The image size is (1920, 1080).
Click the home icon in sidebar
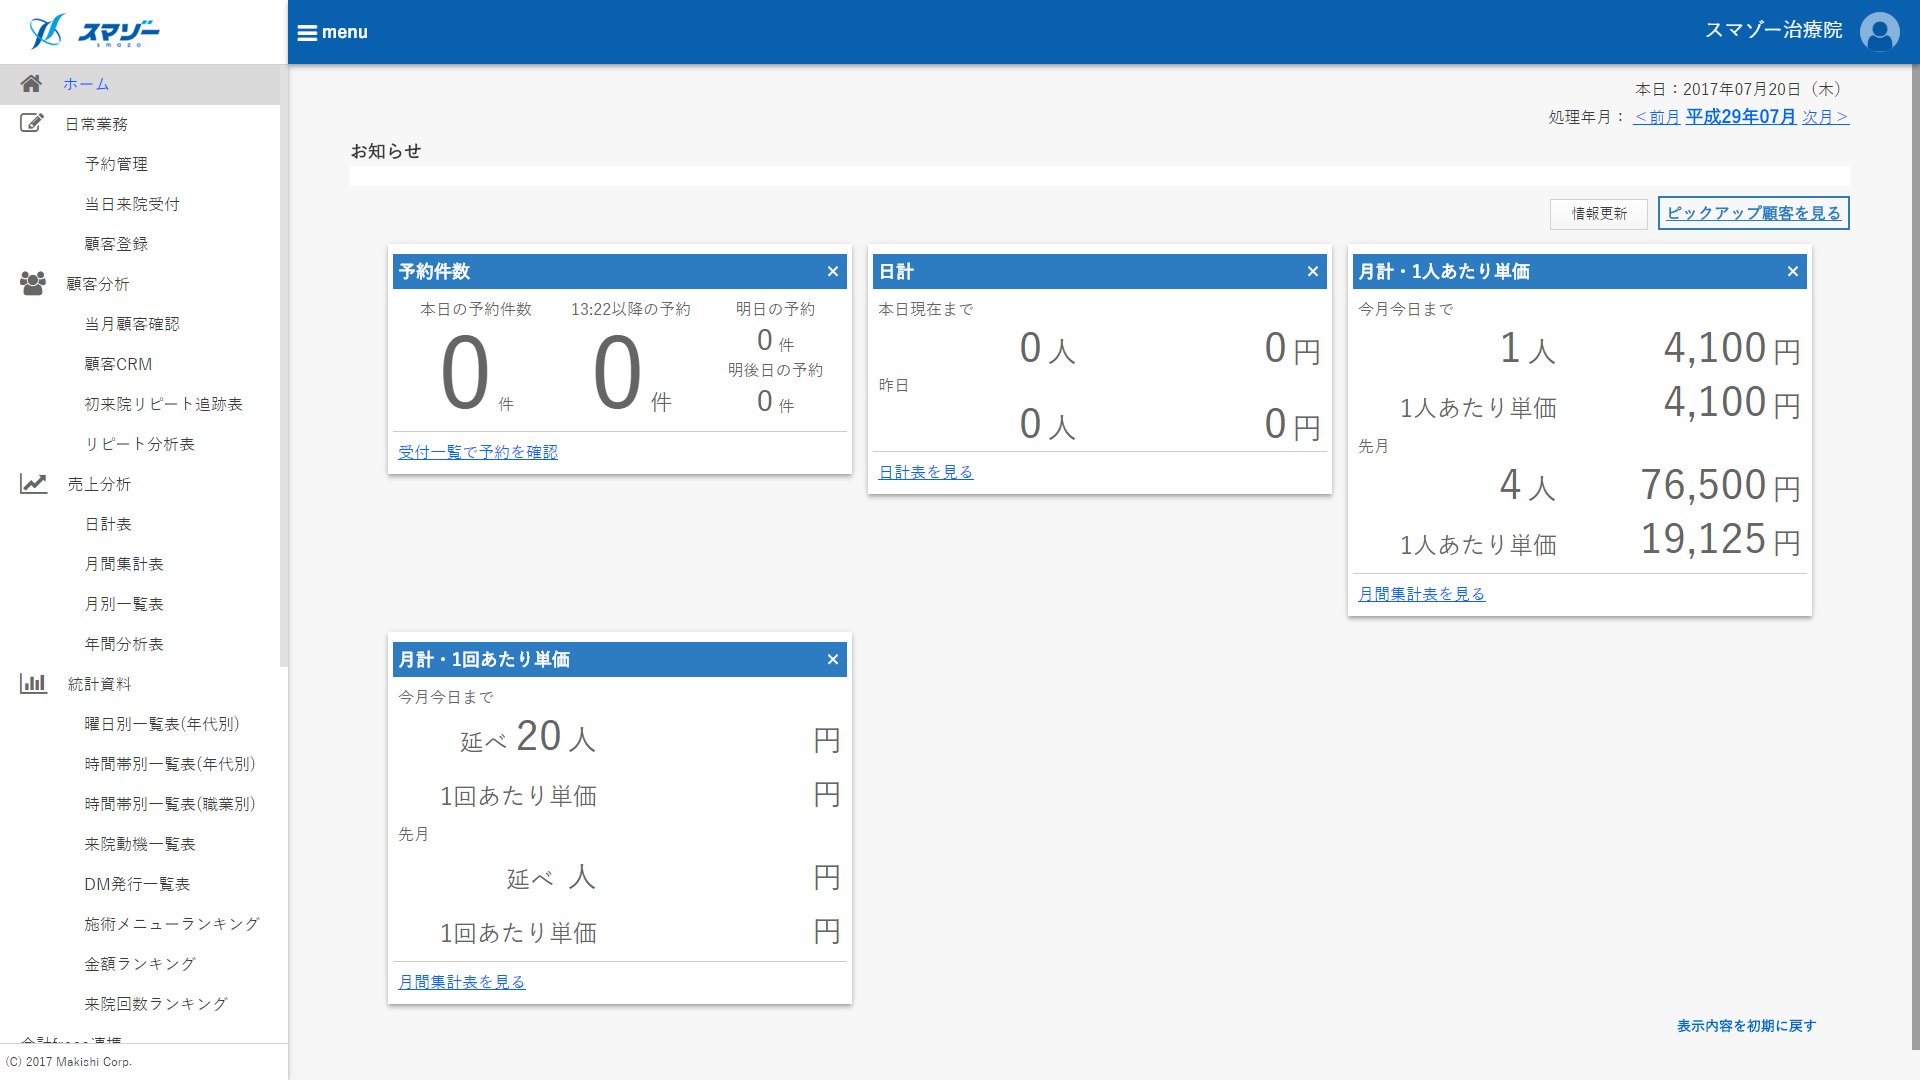(x=31, y=84)
